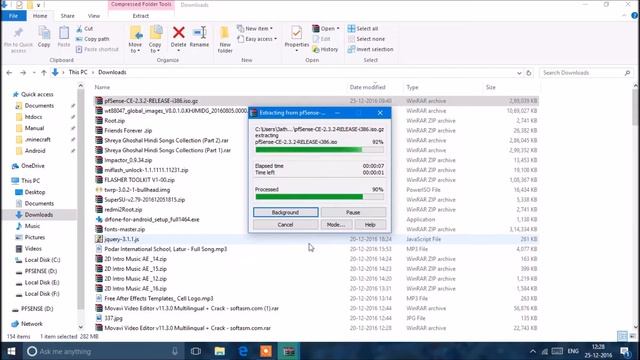Click the Cortana search box

102,351
